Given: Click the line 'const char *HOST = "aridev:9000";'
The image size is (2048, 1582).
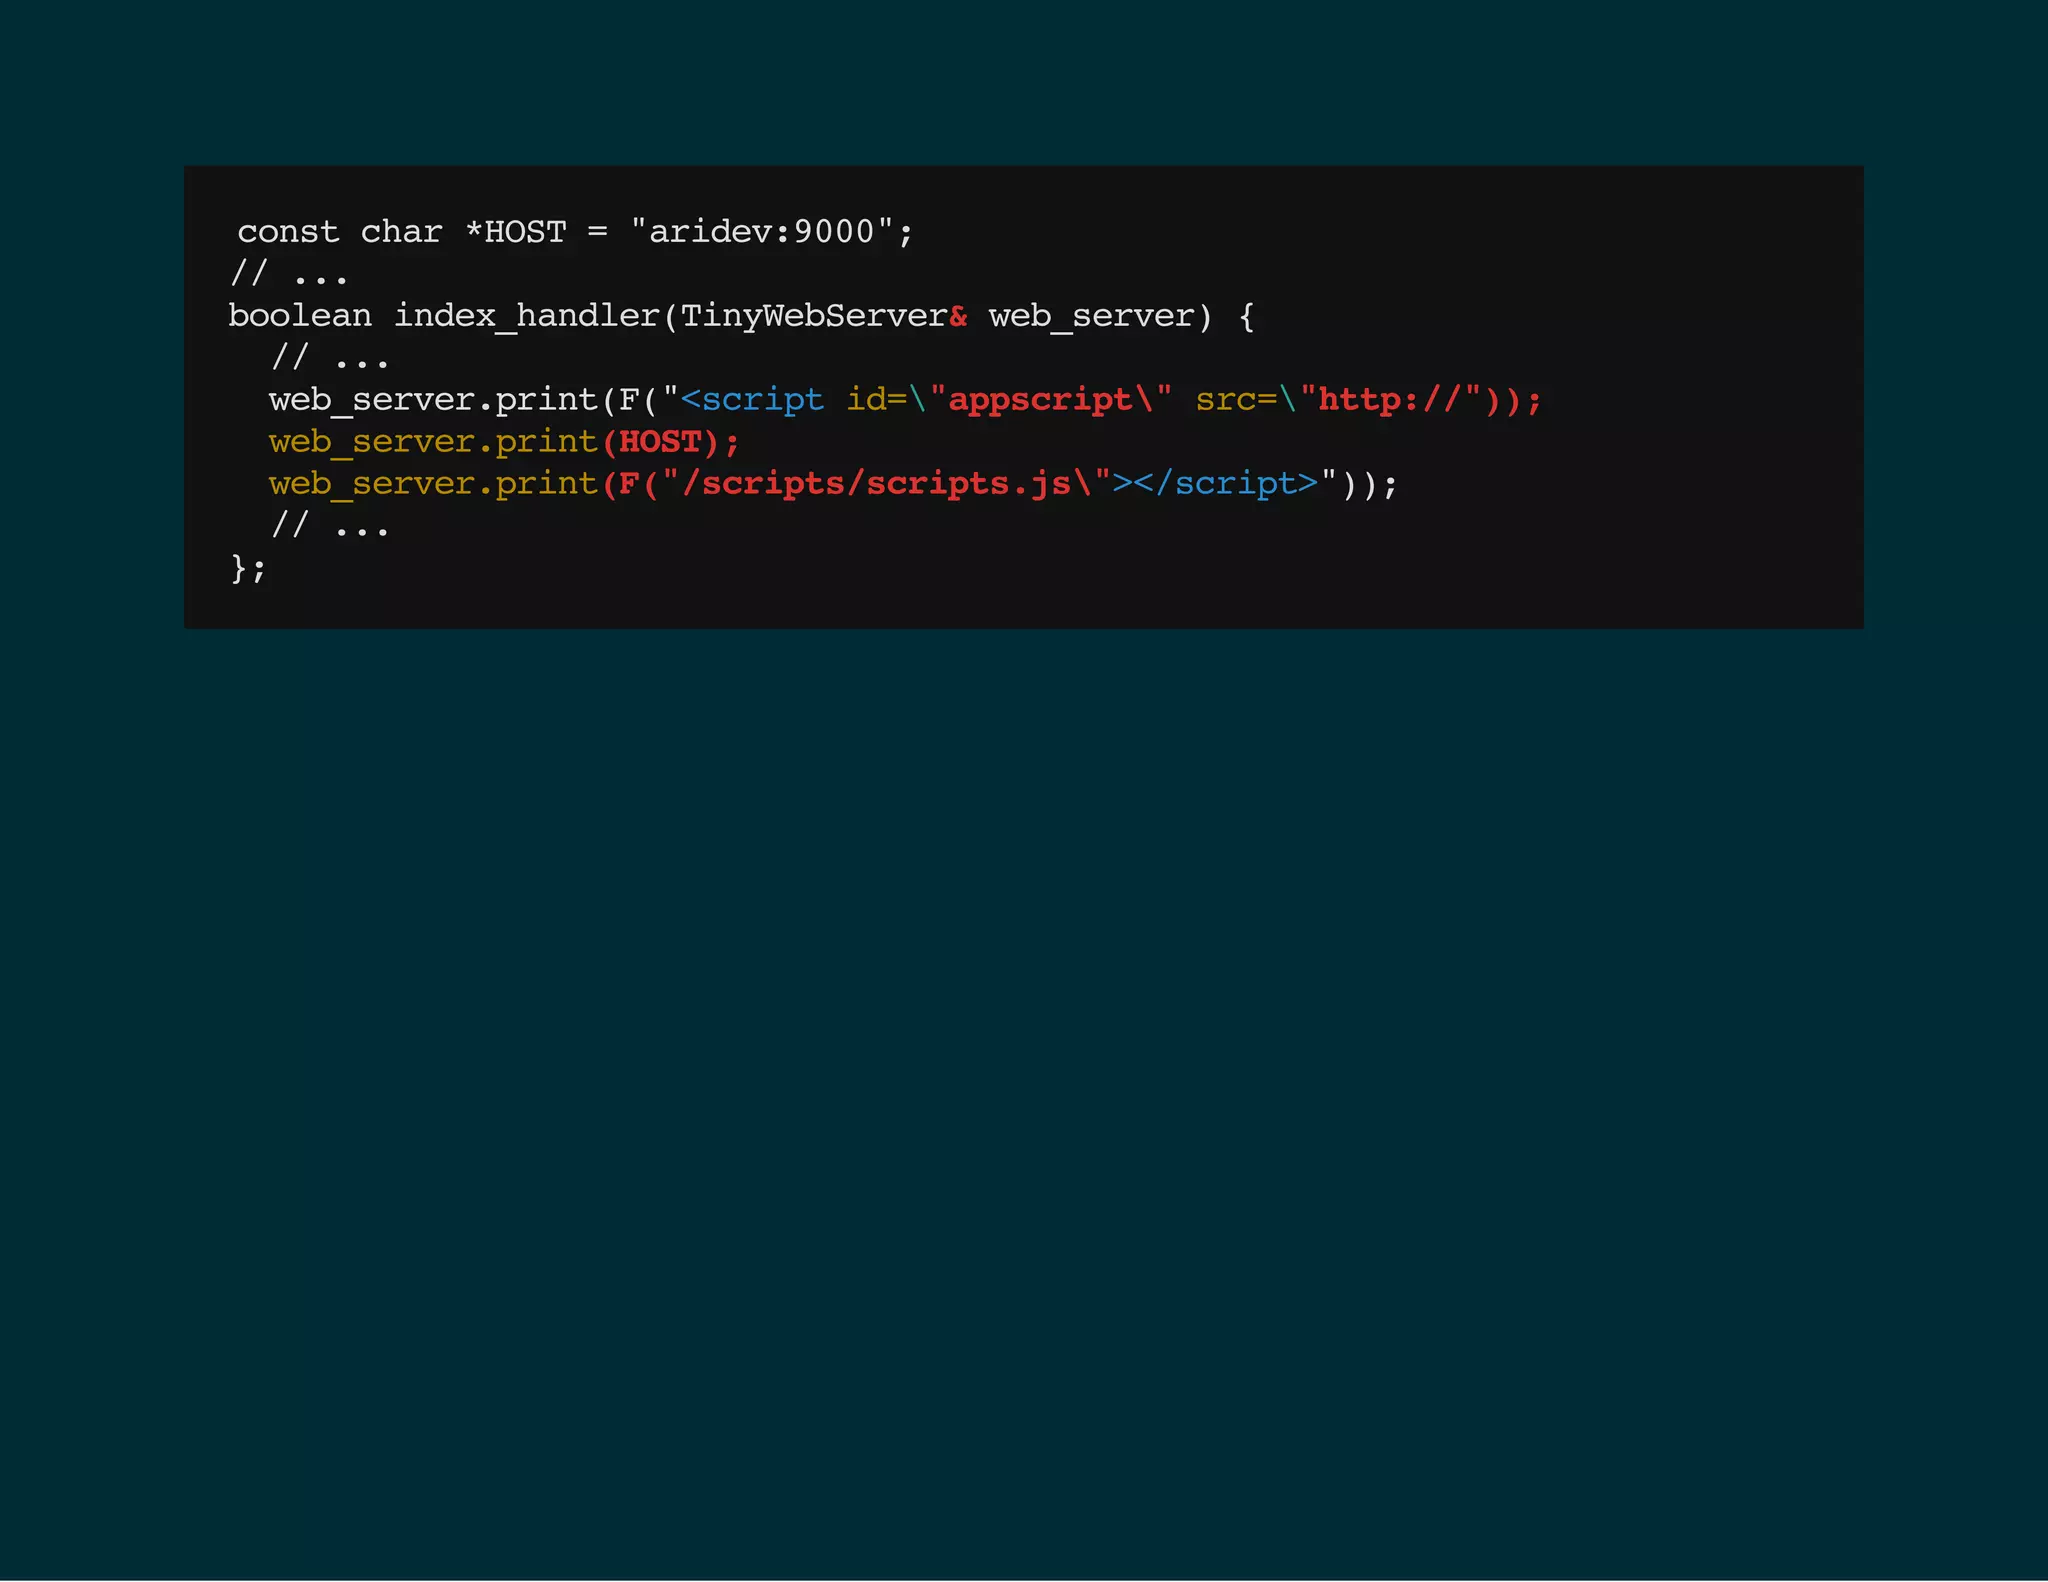Looking at the screenshot, I should [x=575, y=232].
